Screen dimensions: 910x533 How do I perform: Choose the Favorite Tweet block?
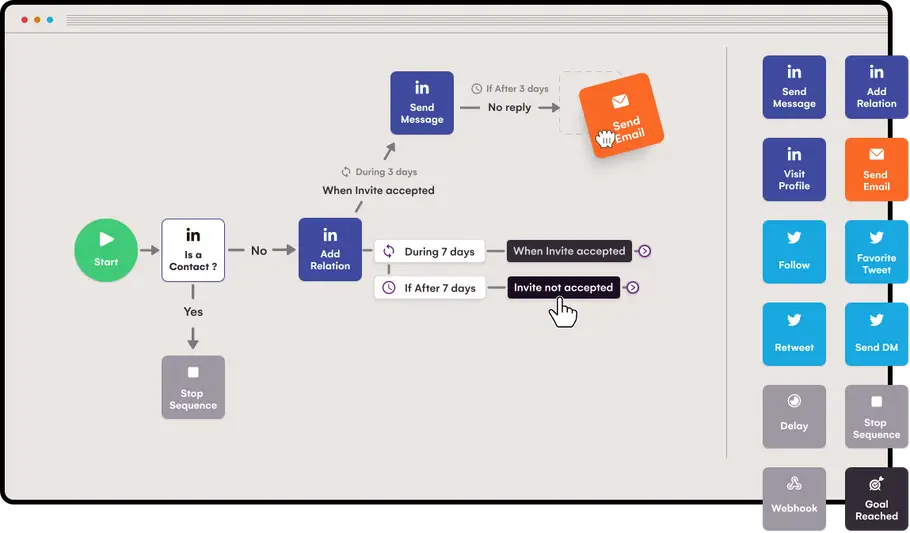(876, 252)
